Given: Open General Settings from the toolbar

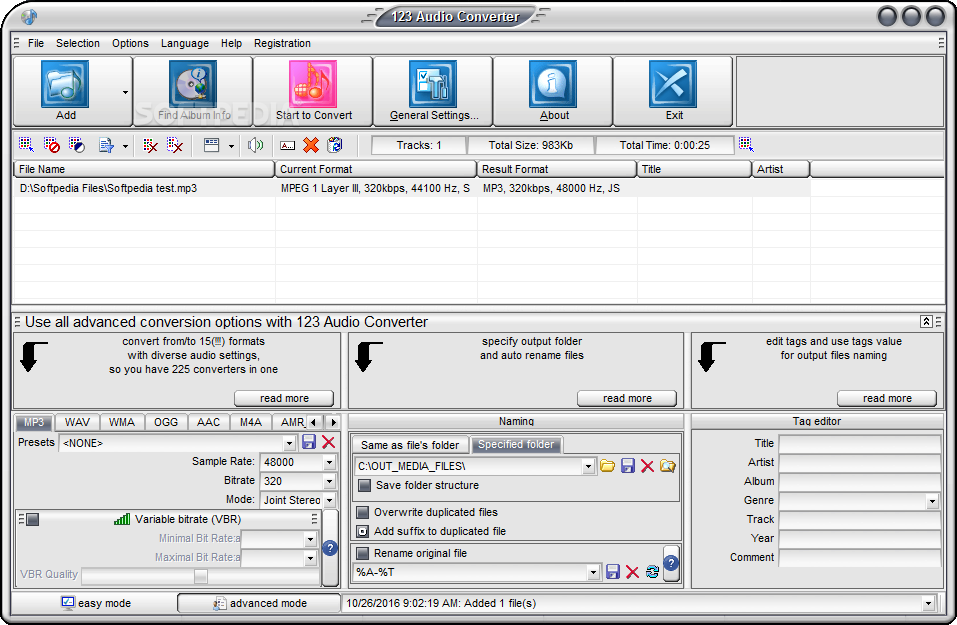Looking at the screenshot, I should (x=433, y=84).
